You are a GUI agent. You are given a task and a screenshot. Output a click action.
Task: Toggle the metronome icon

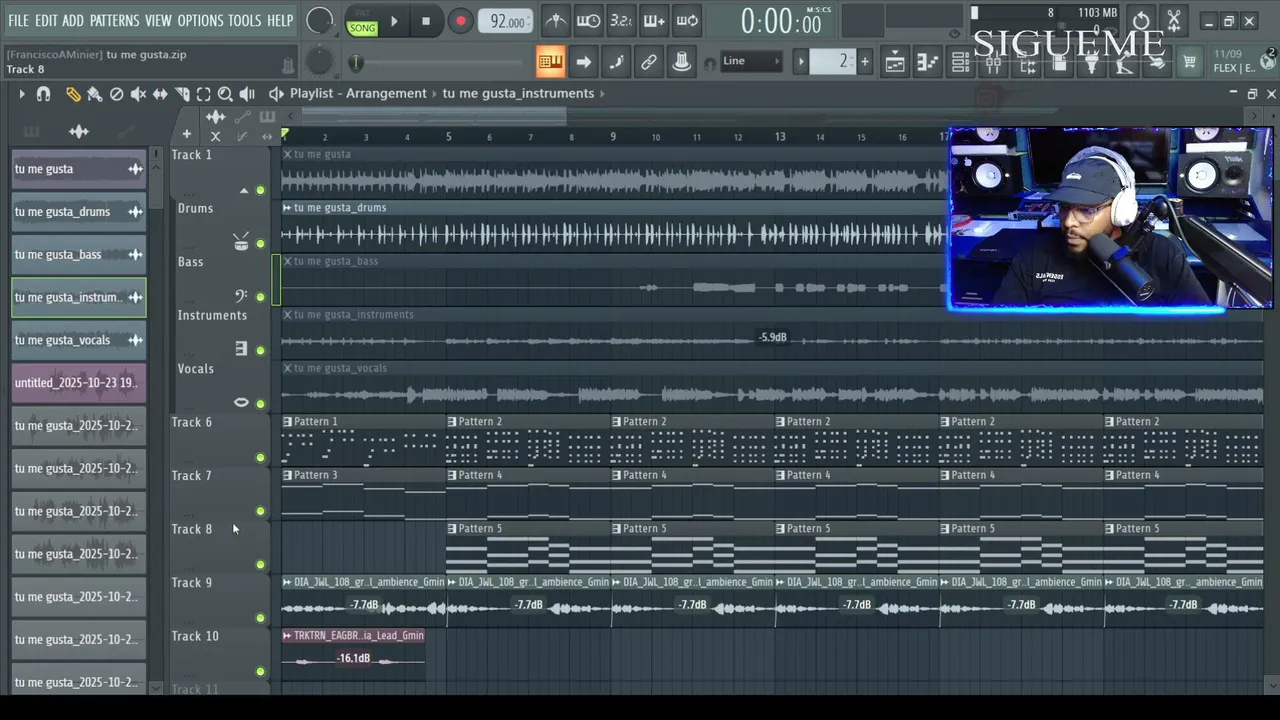click(556, 21)
